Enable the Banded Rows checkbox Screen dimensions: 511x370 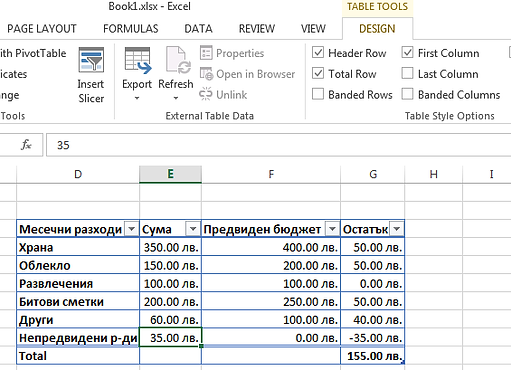pyautogui.click(x=318, y=94)
